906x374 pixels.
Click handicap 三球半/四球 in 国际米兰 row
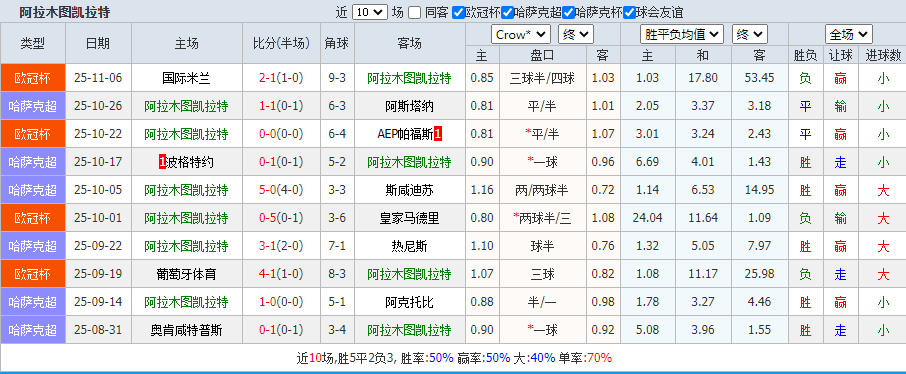(x=543, y=78)
